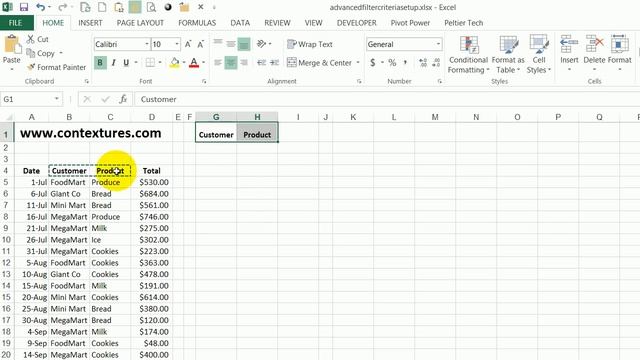Bottom align cell contents
Viewport: 640px width, 360px height.
pyautogui.click(x=244, y=44)
